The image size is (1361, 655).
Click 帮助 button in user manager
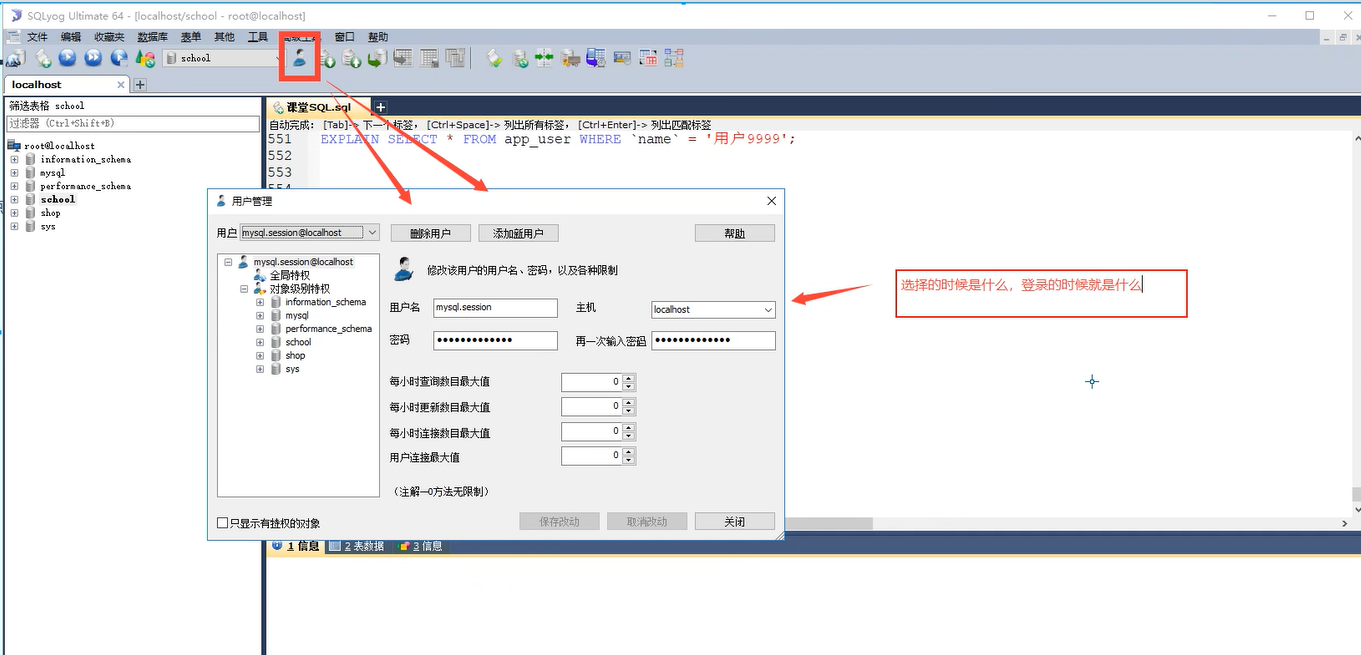pyautogui.click(x=735, y=233)
